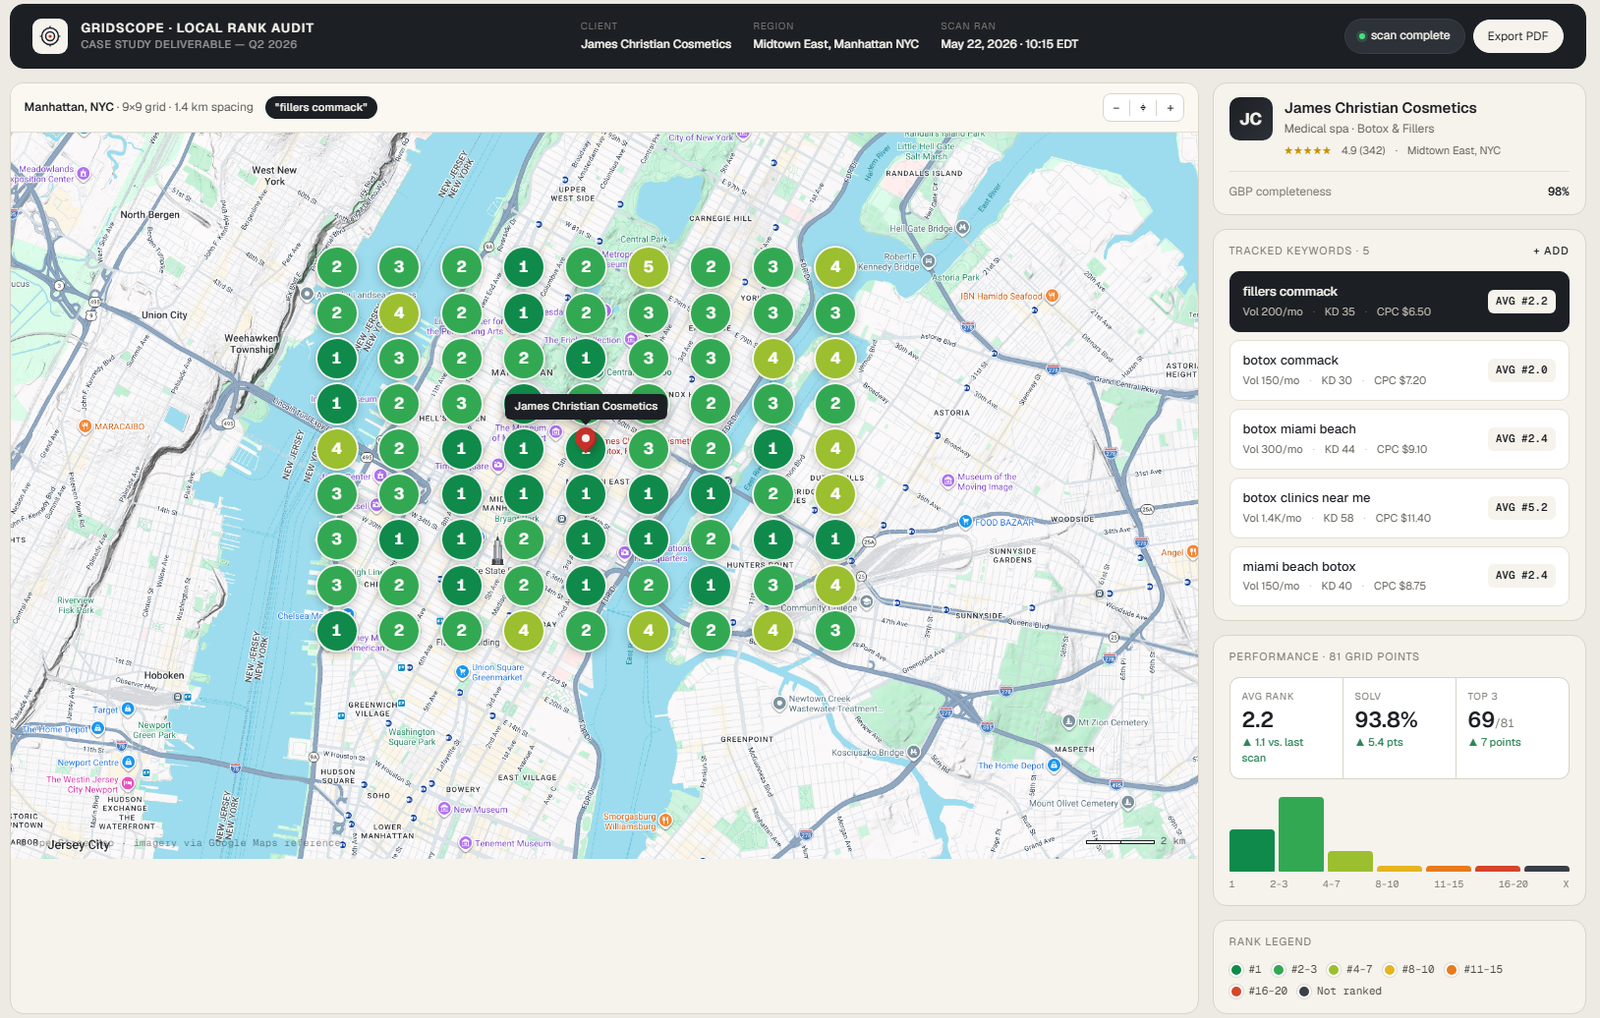Click the Union City label on map
This screenshot has width=1600, height=1018.
point(164,315)
